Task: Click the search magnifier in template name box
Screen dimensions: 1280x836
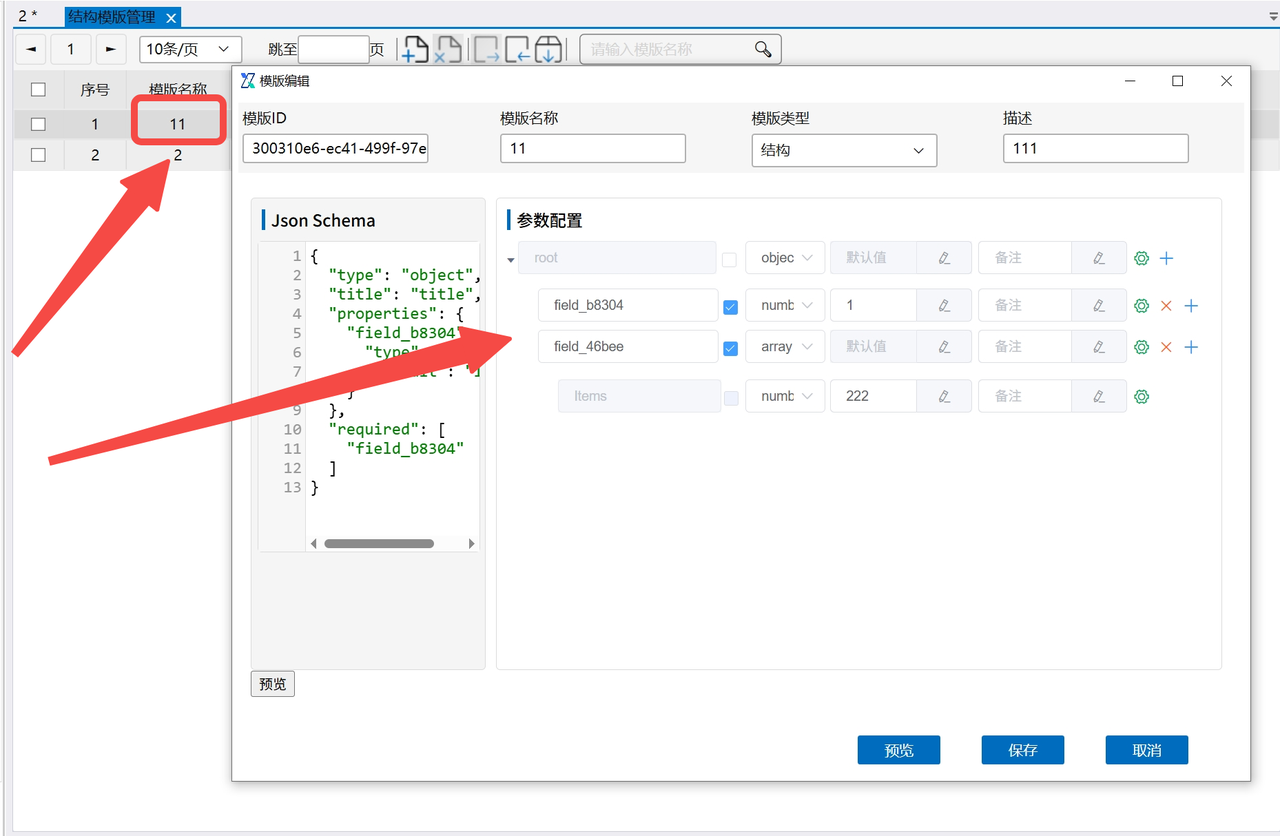Action: pyautogui.click(x=763, y=49)
